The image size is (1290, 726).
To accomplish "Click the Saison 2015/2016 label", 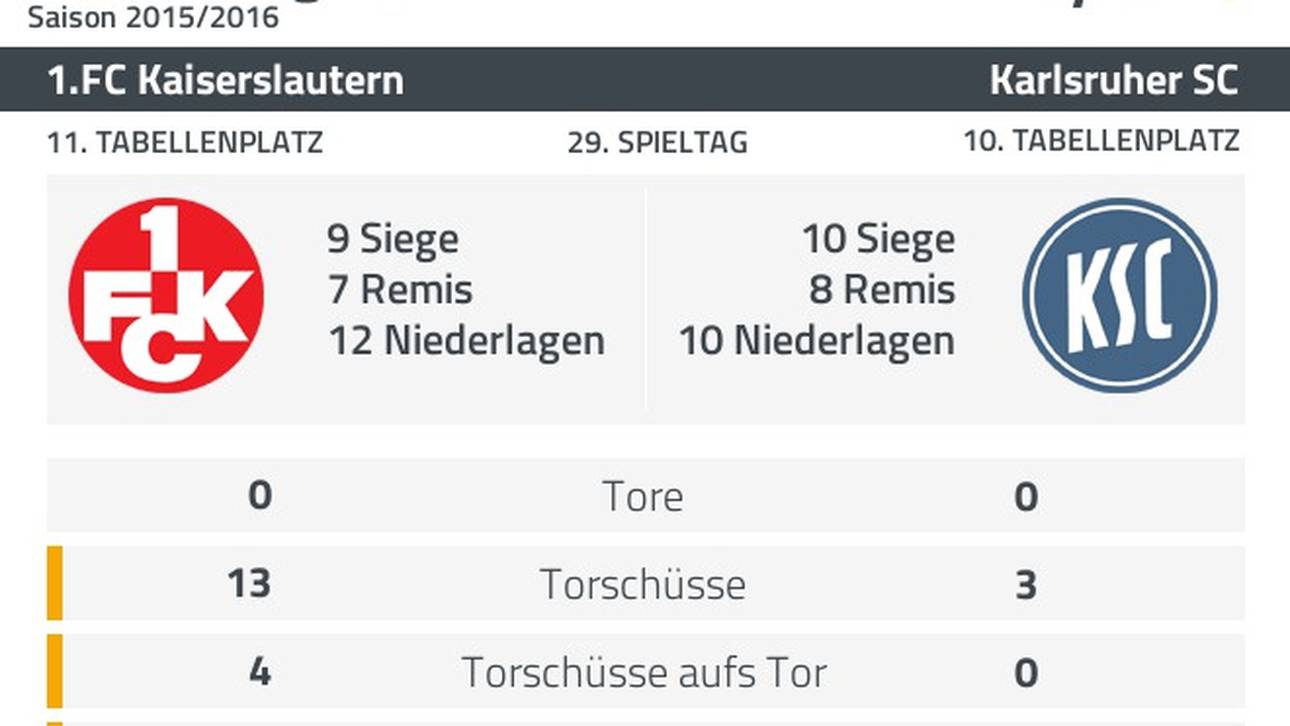I will pos(153,17).
